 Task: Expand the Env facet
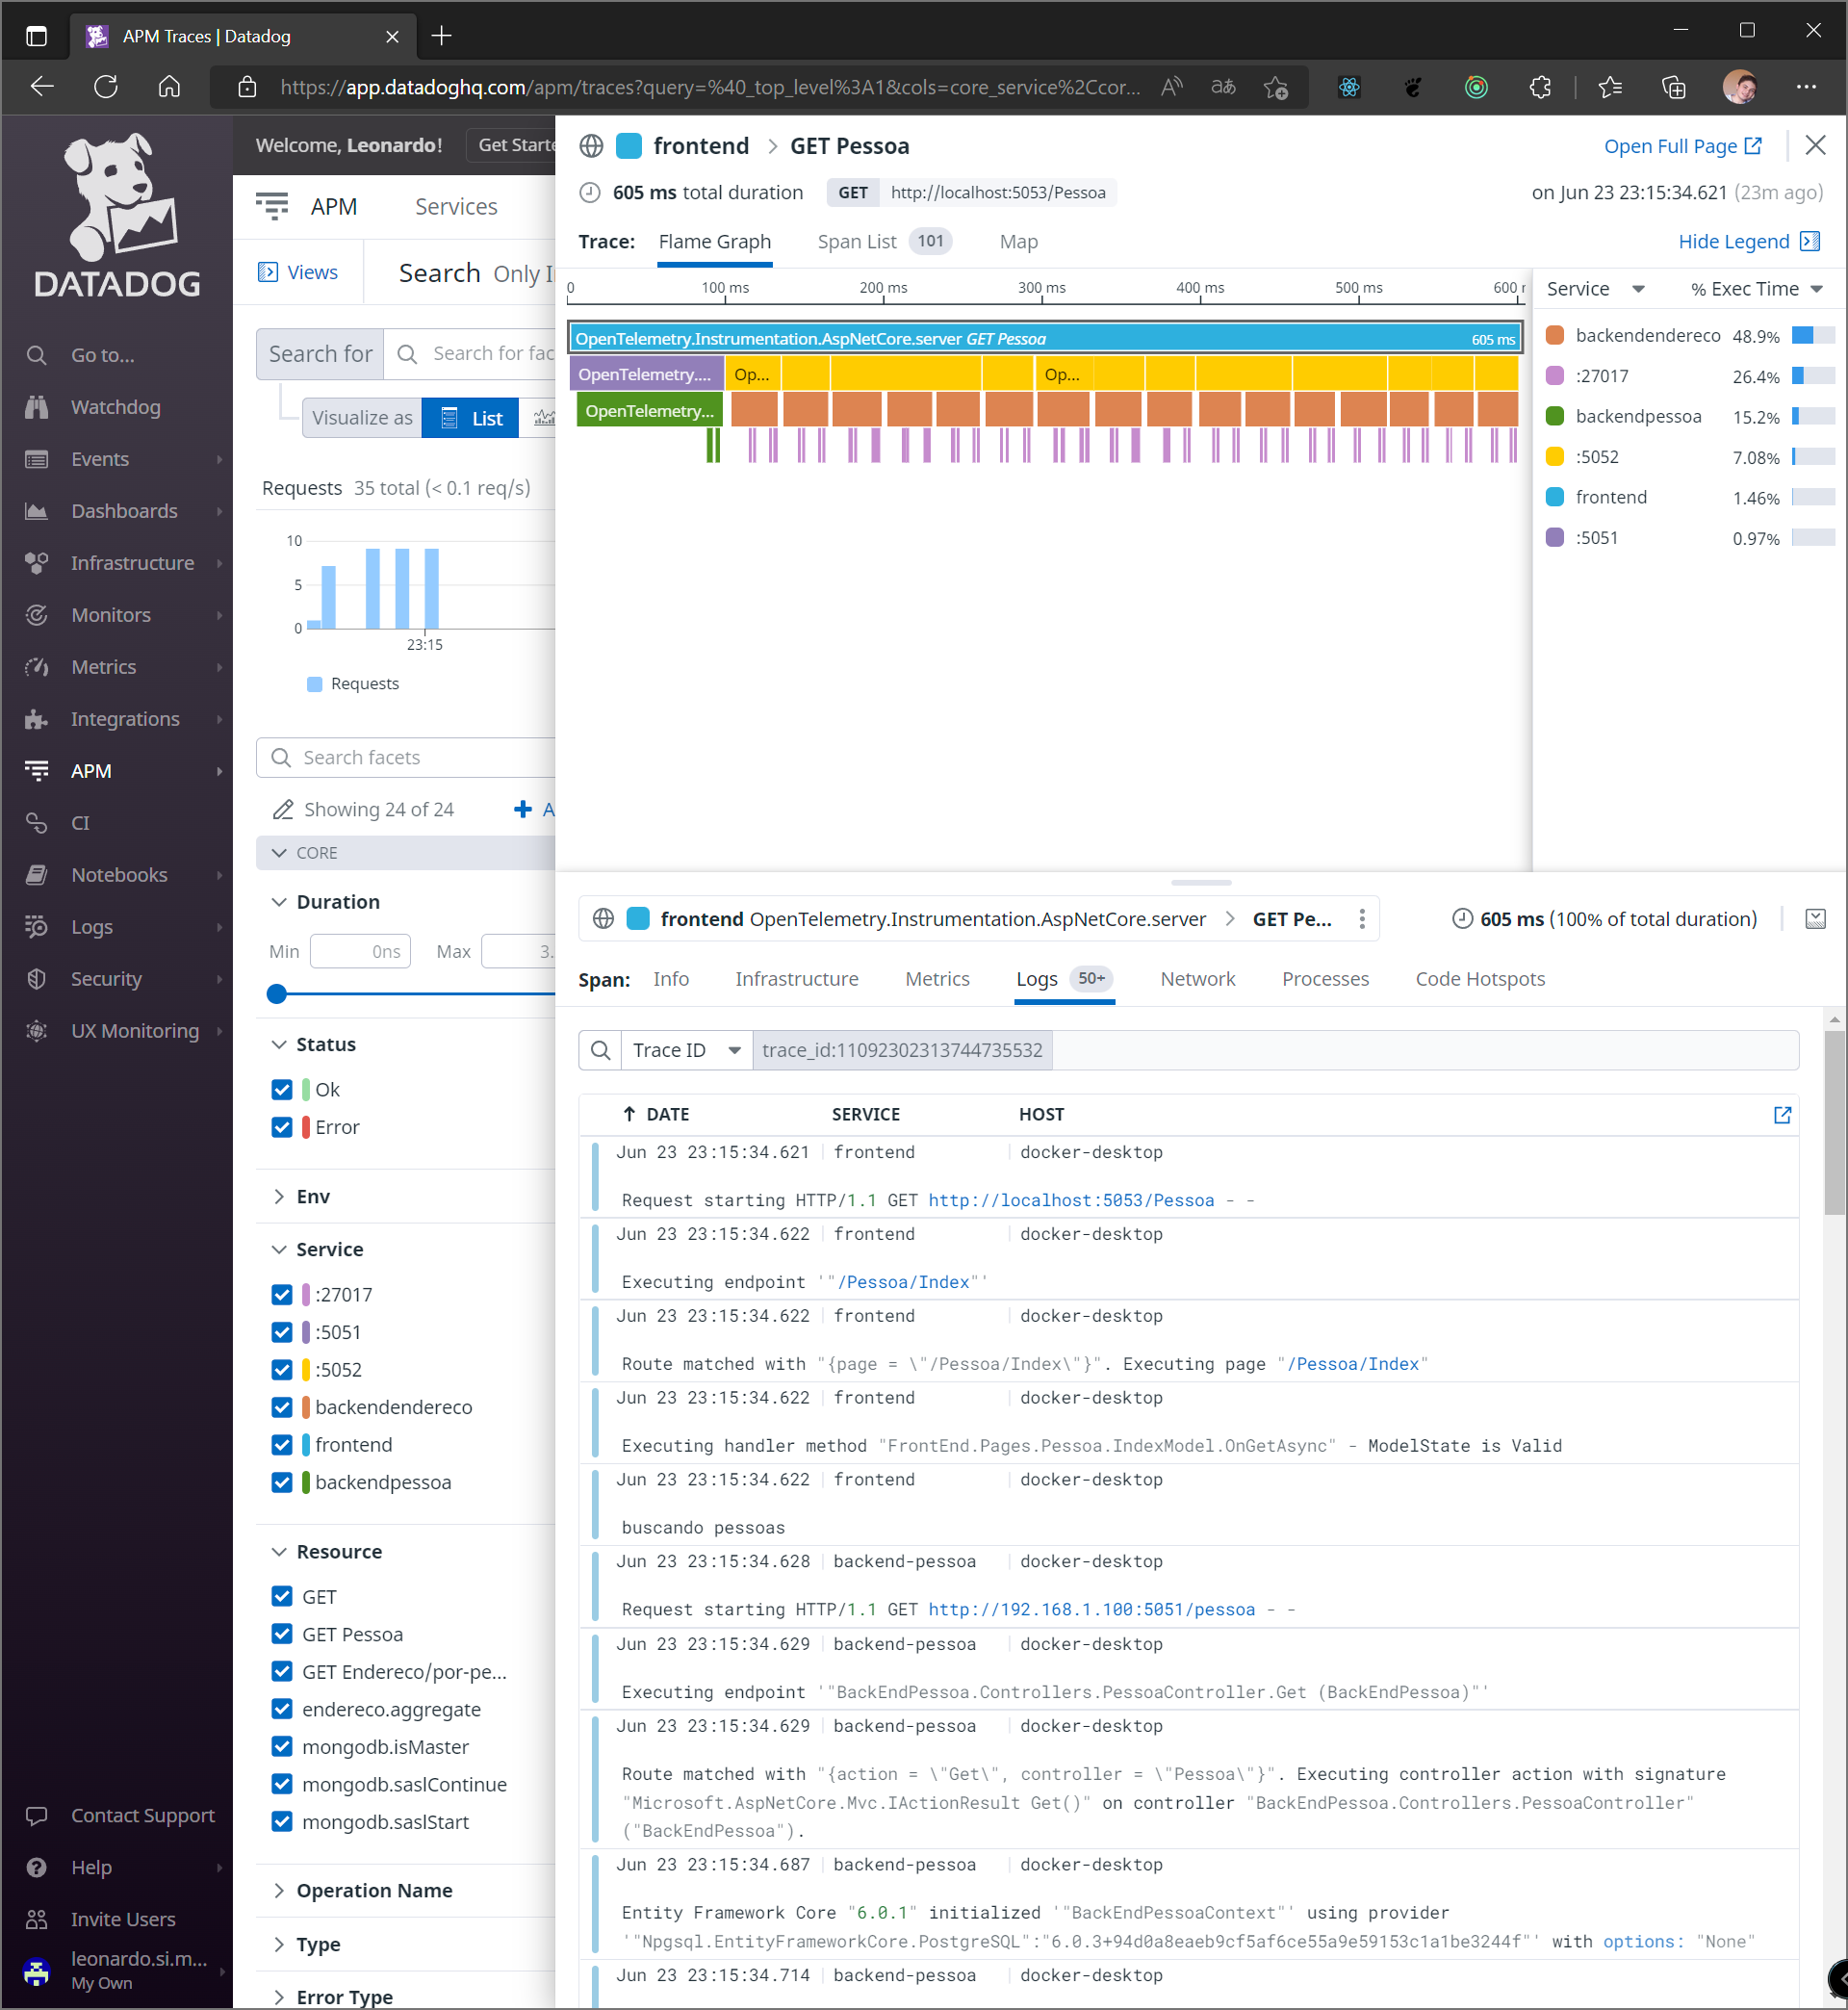tap(312, 1196)
